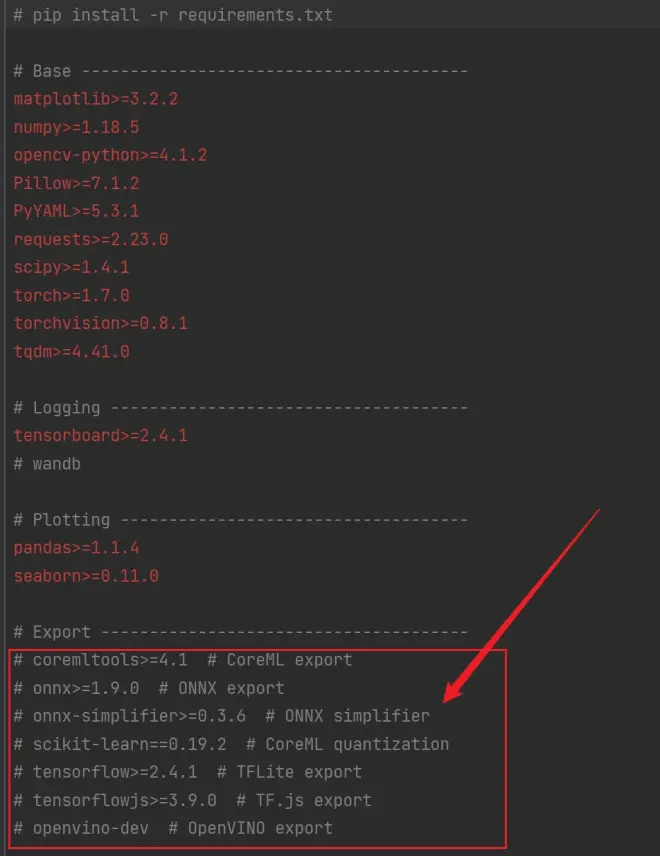Screen dimensions: 660x856
Task: Click on the Pillow>=7.1.2 entry
Action: (x=76, y=183)
